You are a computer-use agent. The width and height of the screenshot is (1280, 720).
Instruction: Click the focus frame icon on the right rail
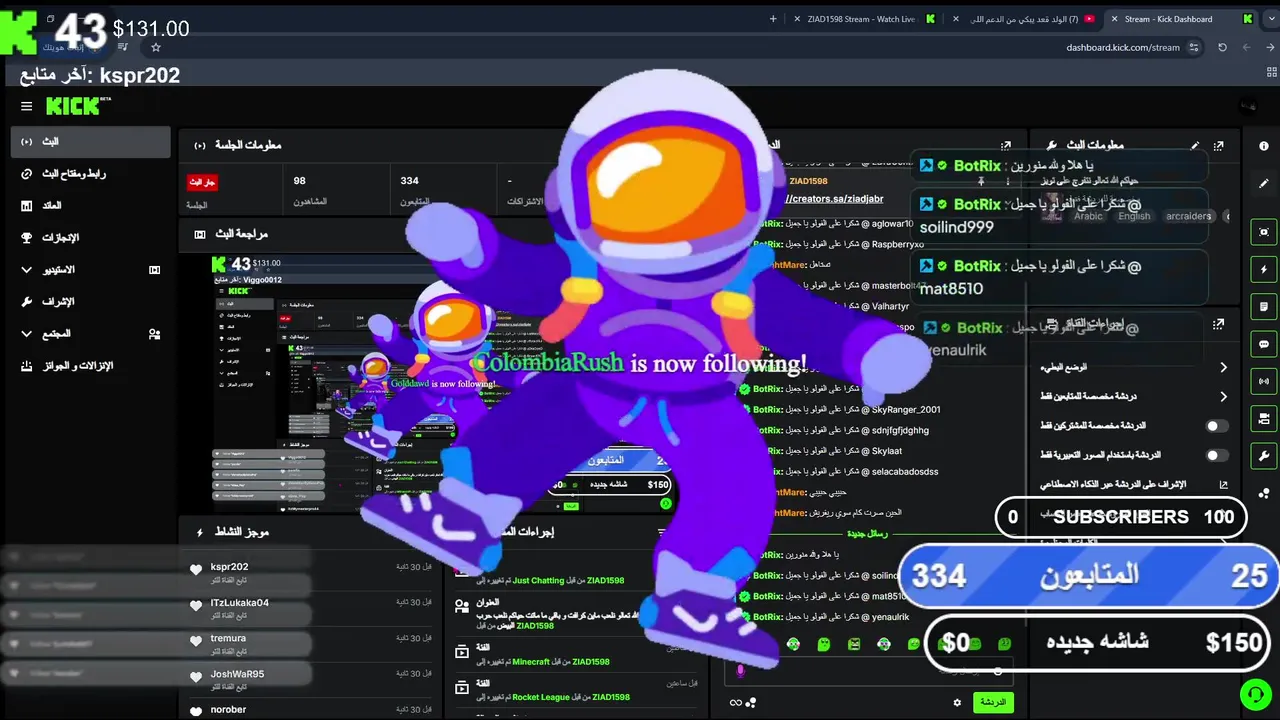[1264, 232]
